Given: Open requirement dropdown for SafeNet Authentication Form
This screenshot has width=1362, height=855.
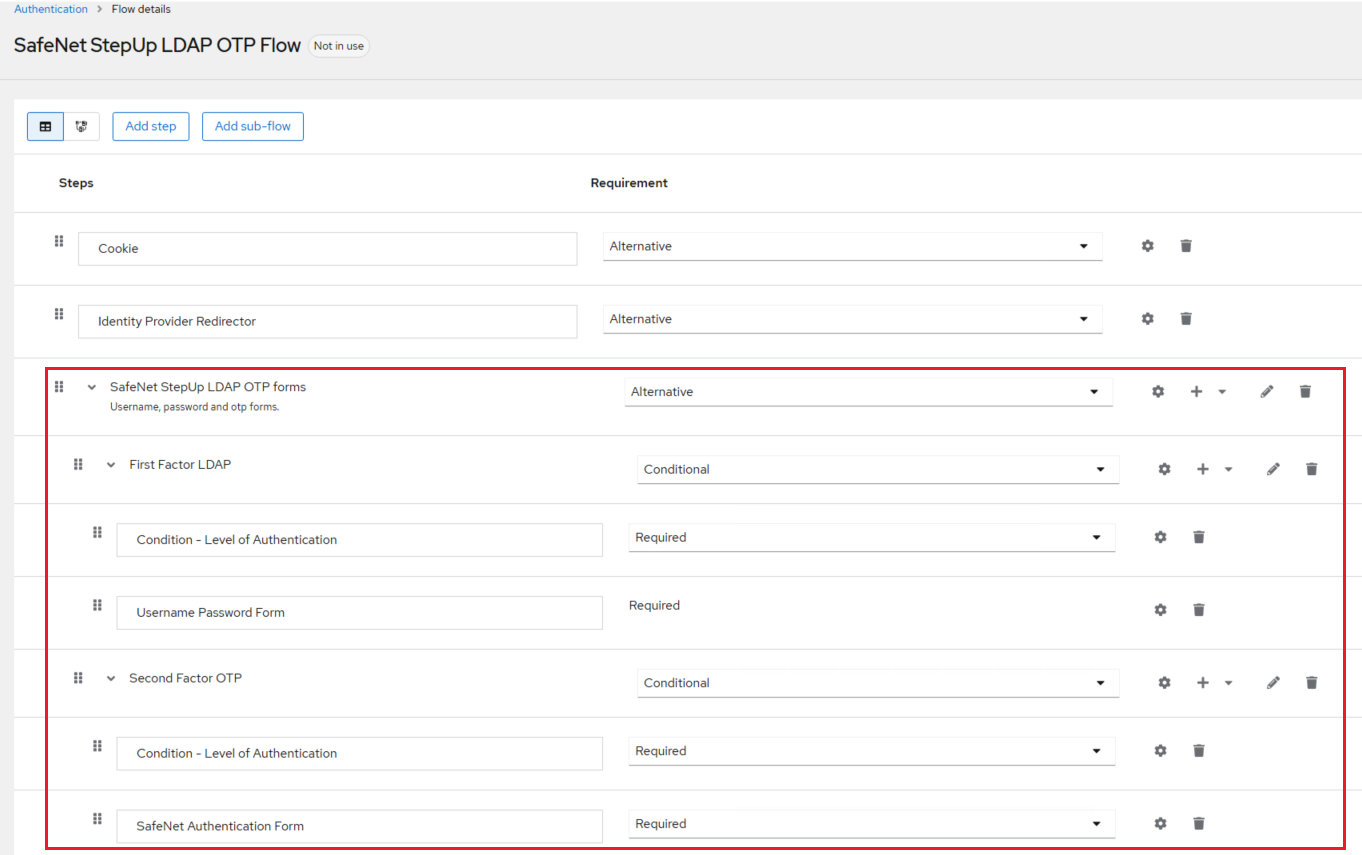Looking at the screenshot, I should click(871, 824).
